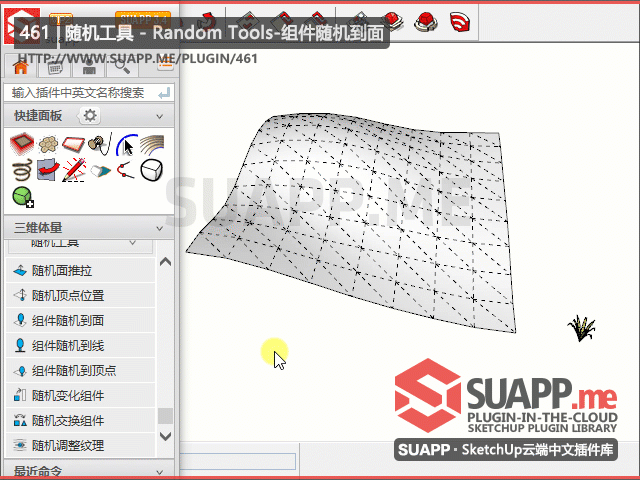Run the 随机变化组件 command

coord(80,396)
